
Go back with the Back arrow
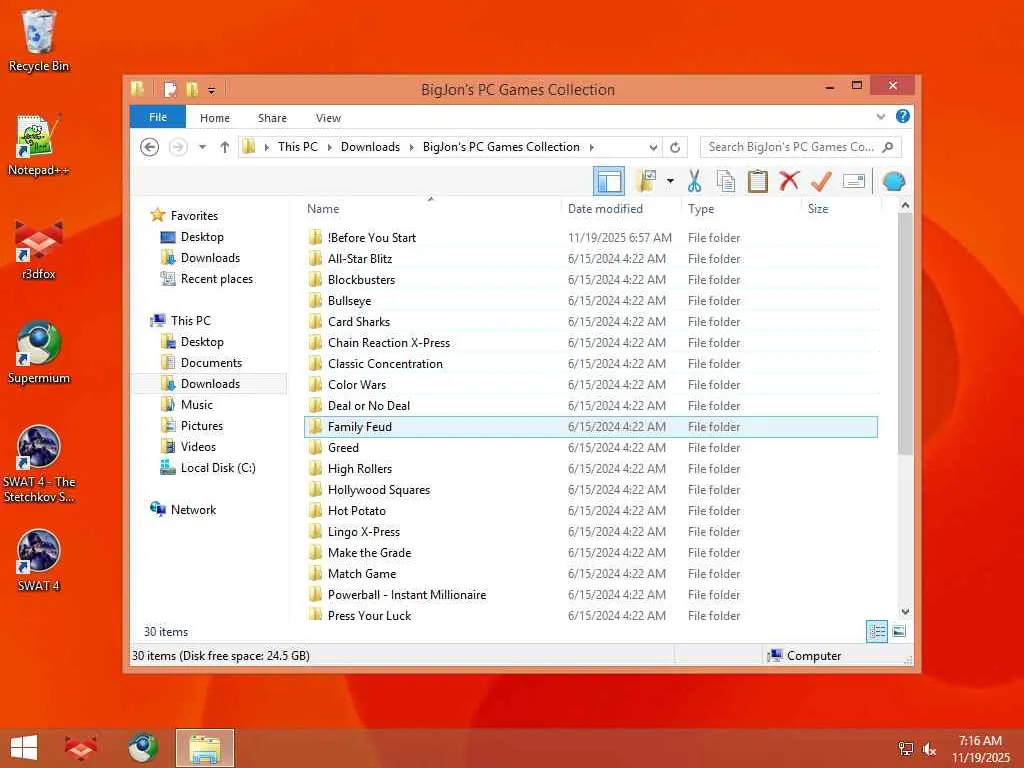point(150,147)
